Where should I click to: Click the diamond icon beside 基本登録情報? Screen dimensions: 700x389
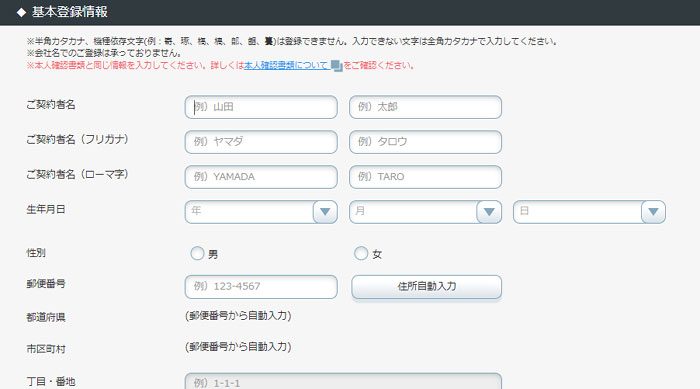[21, 13]
